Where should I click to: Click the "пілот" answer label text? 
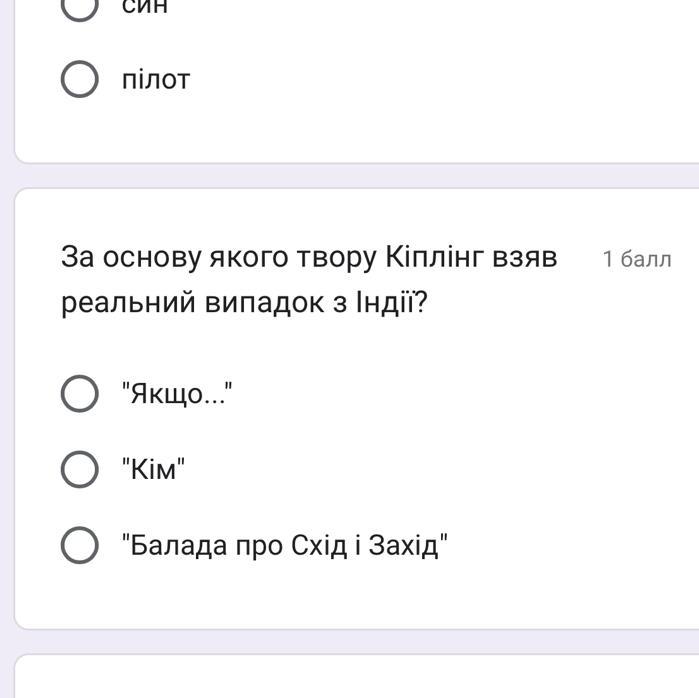click(156, 80)
